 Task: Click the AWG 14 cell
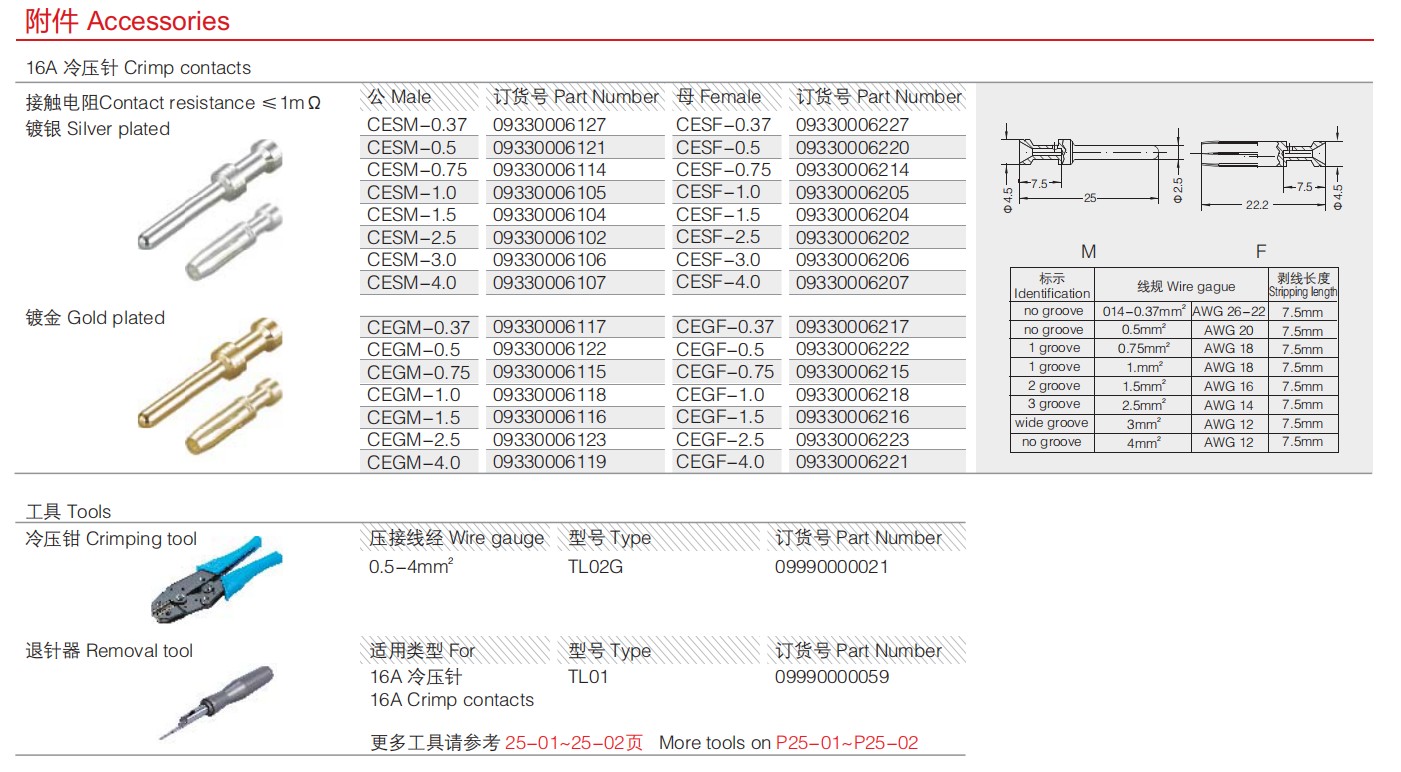[x=1229, y=405]
